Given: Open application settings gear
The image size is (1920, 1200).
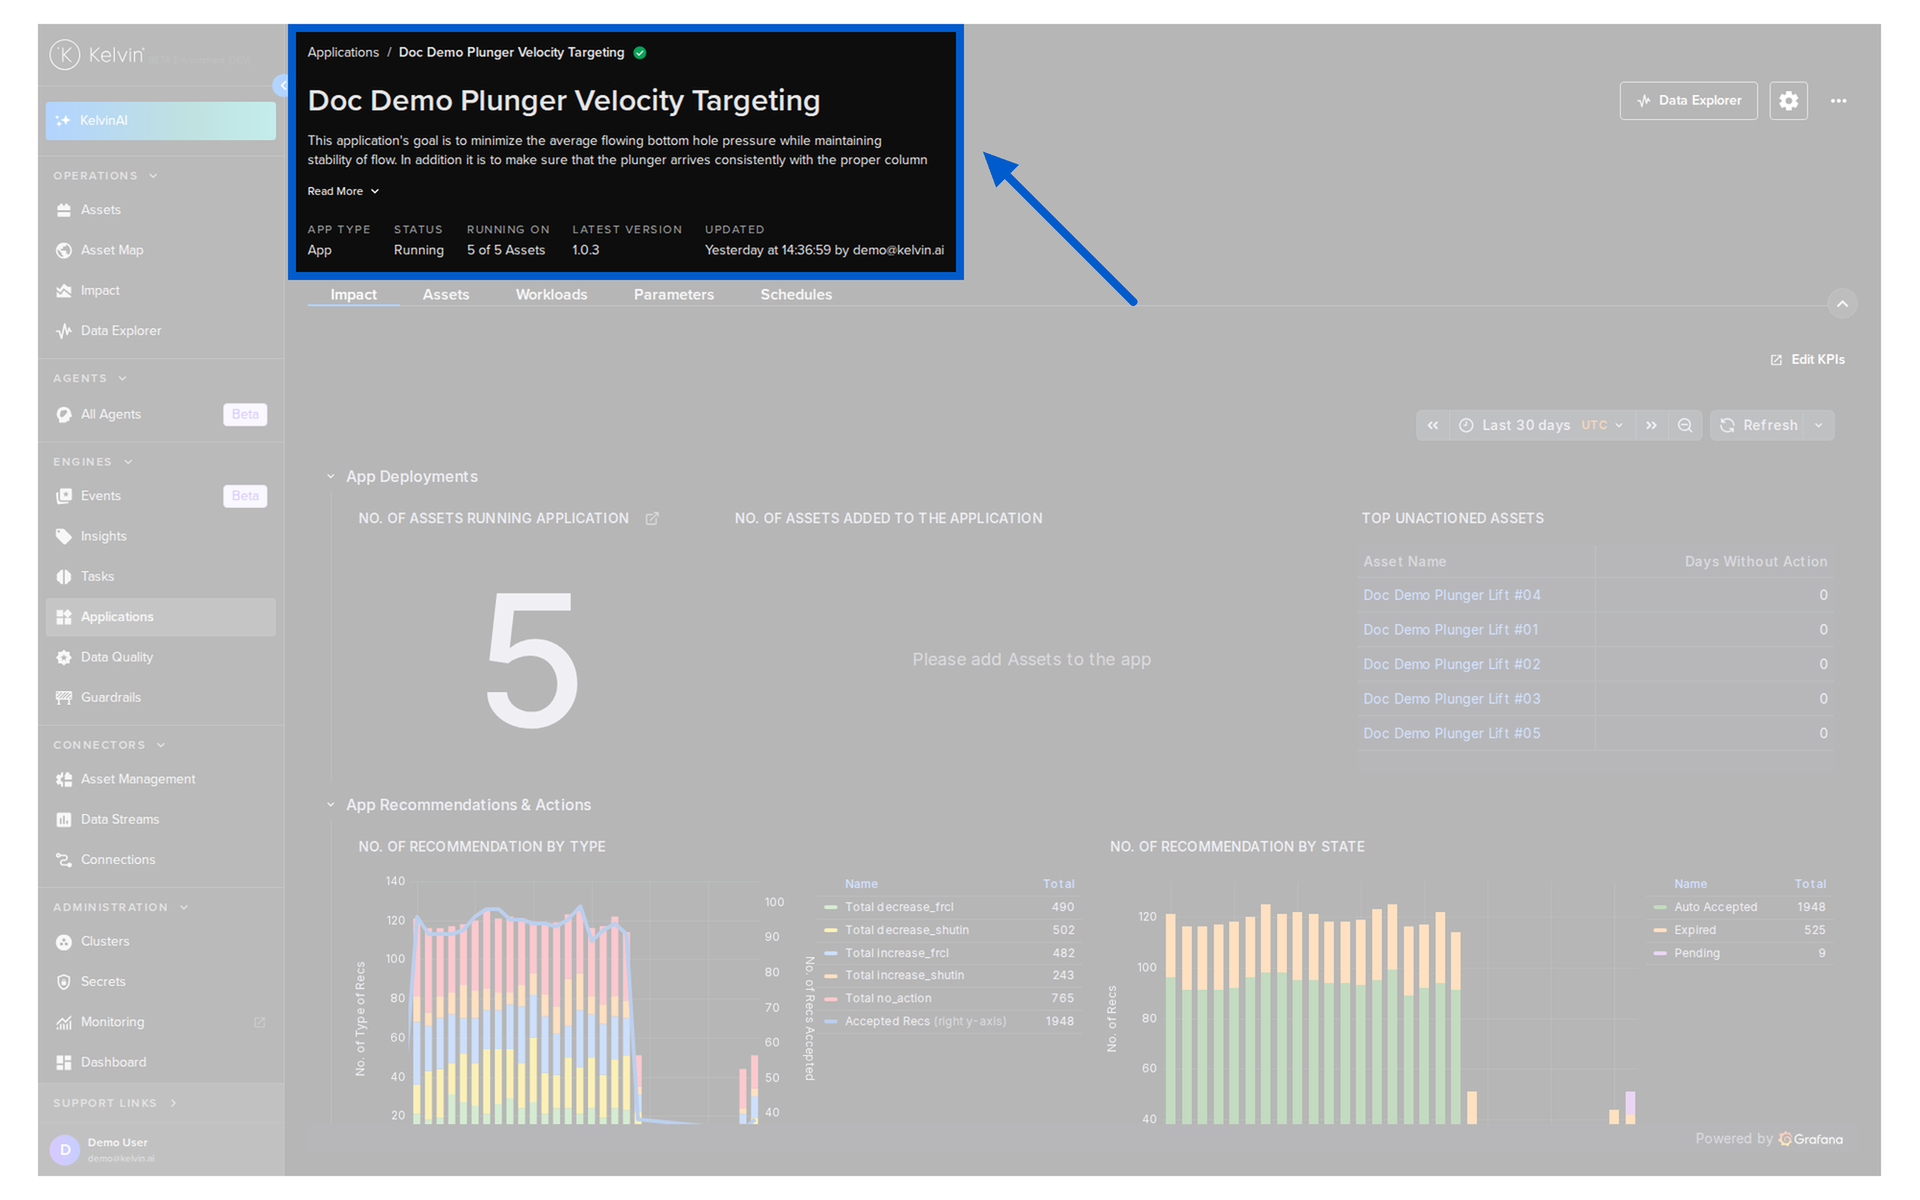Looking at the screenshot, I should coord(1788,101).
